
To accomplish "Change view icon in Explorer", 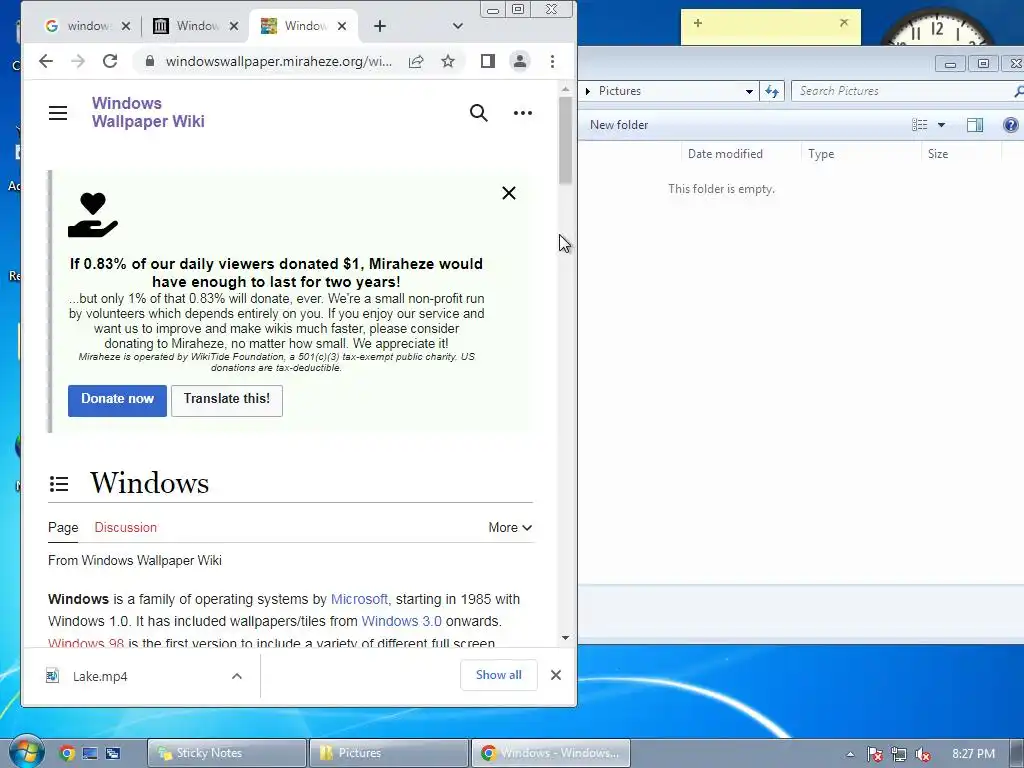I will point(920,125).
